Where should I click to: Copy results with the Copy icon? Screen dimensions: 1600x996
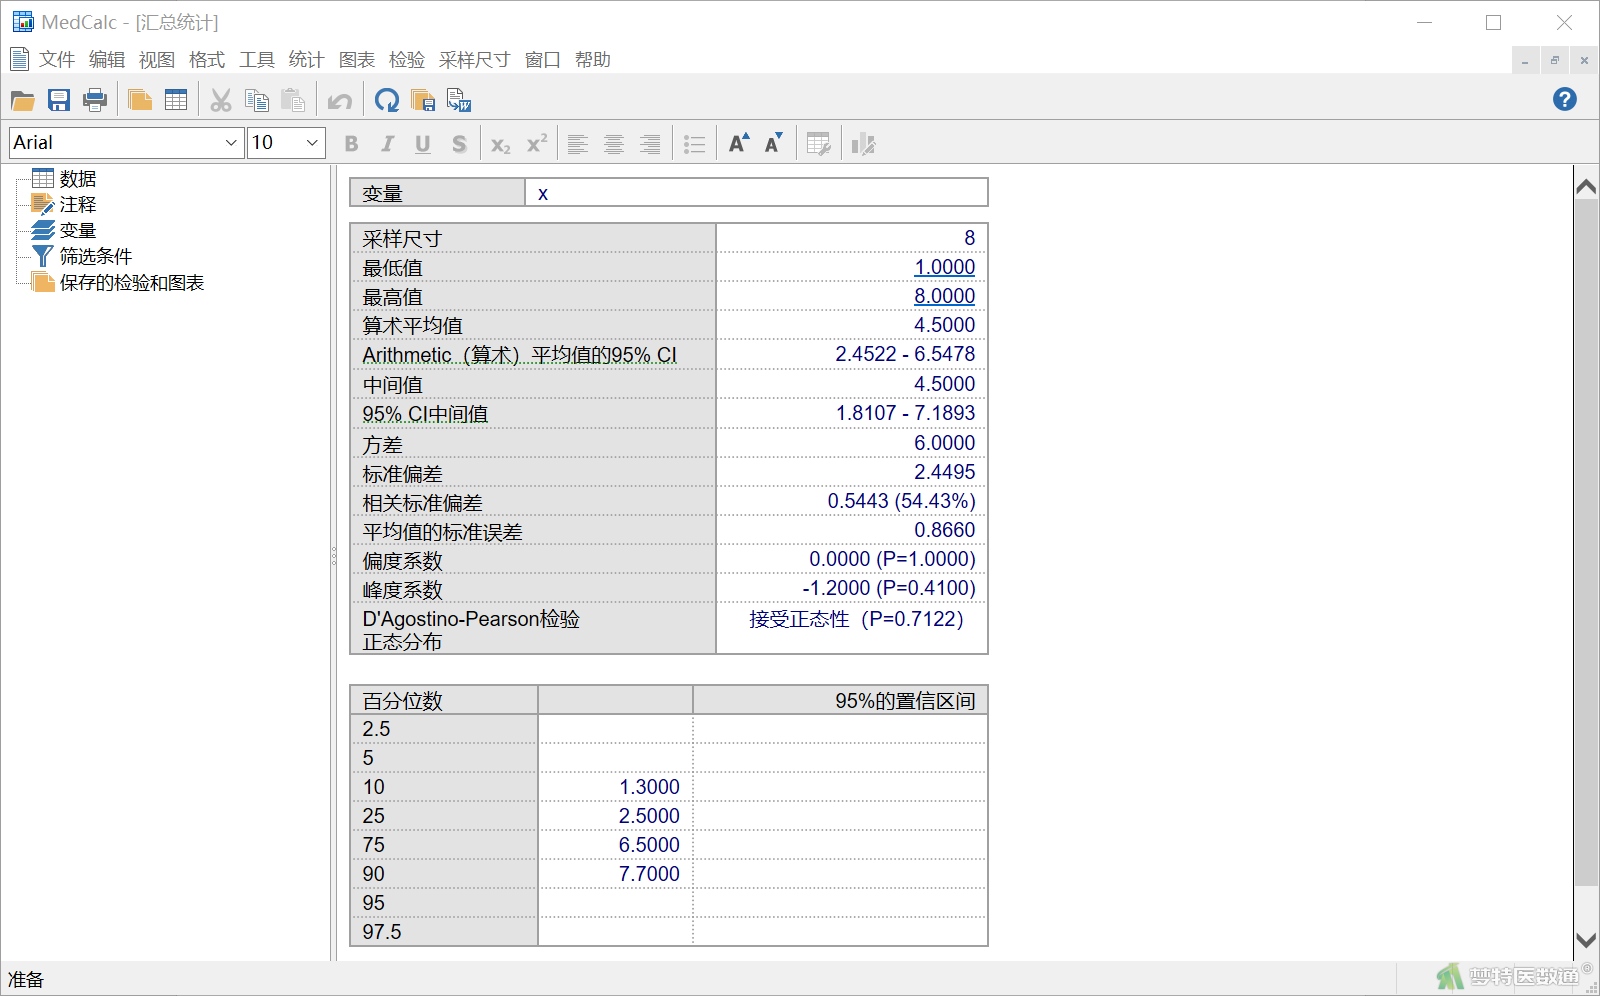[257, 100]
